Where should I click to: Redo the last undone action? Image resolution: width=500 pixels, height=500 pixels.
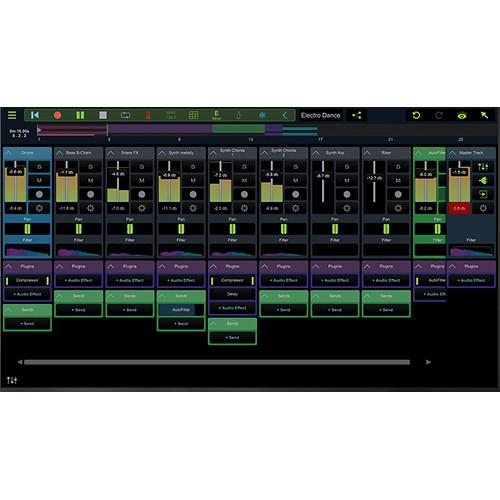[x=439, y=115]
